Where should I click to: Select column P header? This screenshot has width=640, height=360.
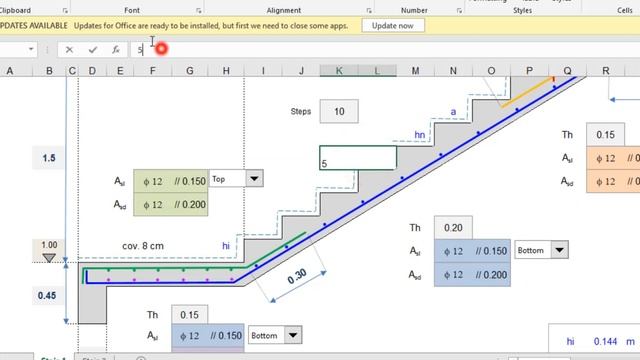point(529,71)
